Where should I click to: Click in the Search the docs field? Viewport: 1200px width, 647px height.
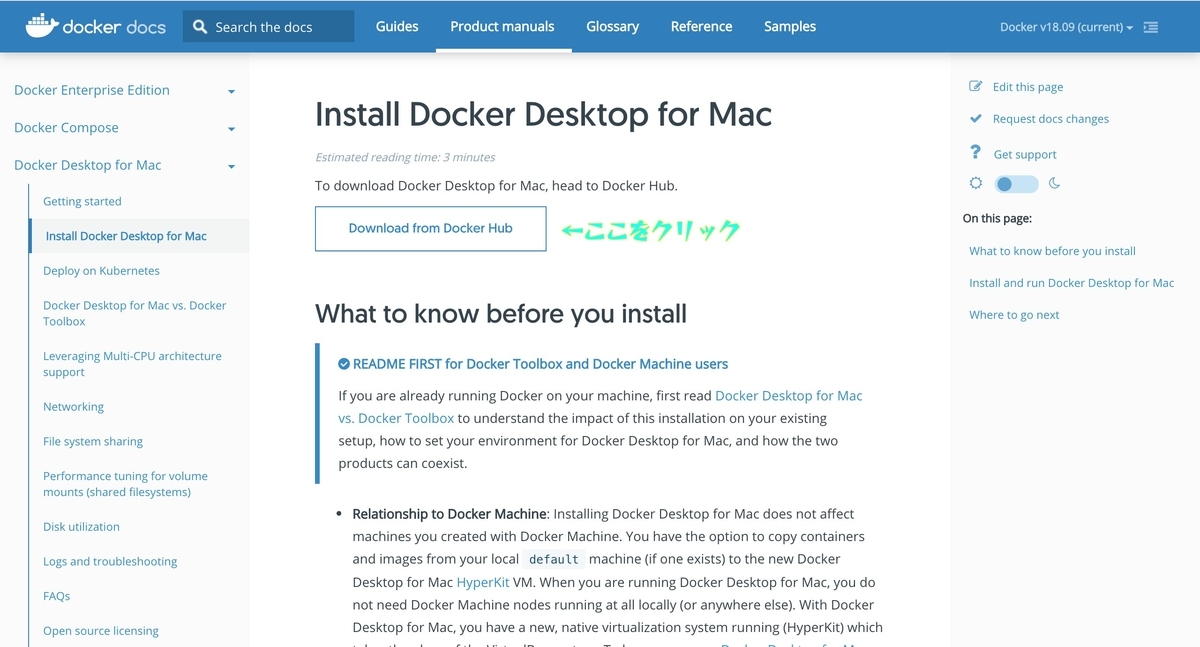(268, 27)
